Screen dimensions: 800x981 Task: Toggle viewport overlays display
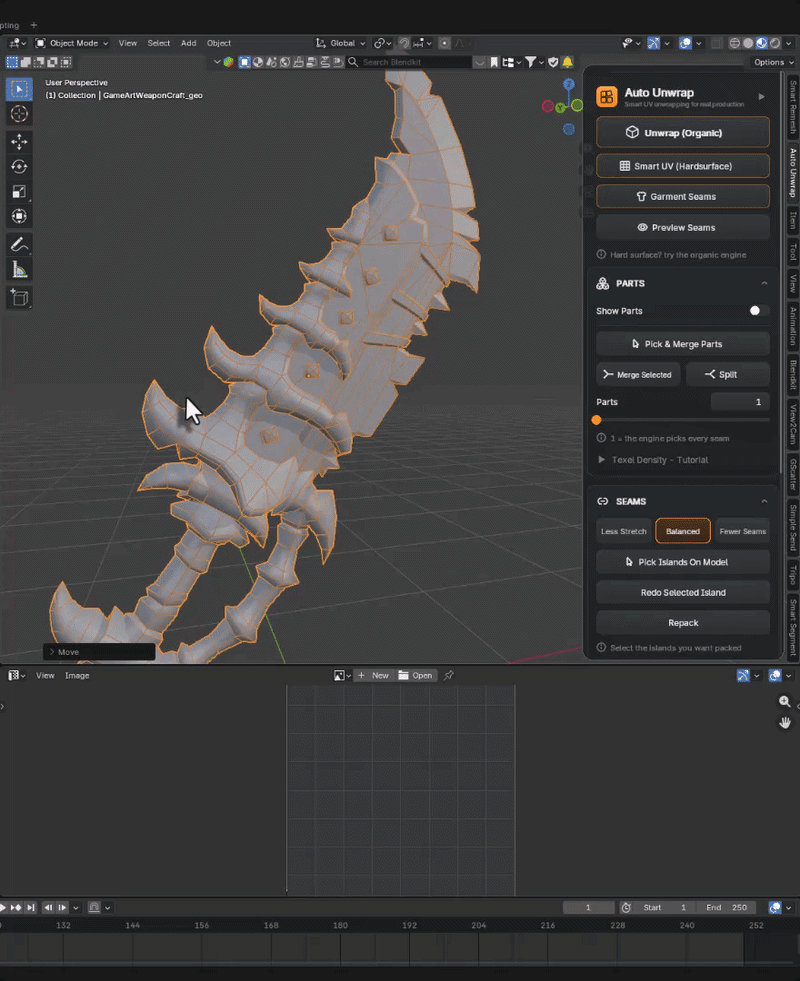pyautogui.click(x=686, y=43)
